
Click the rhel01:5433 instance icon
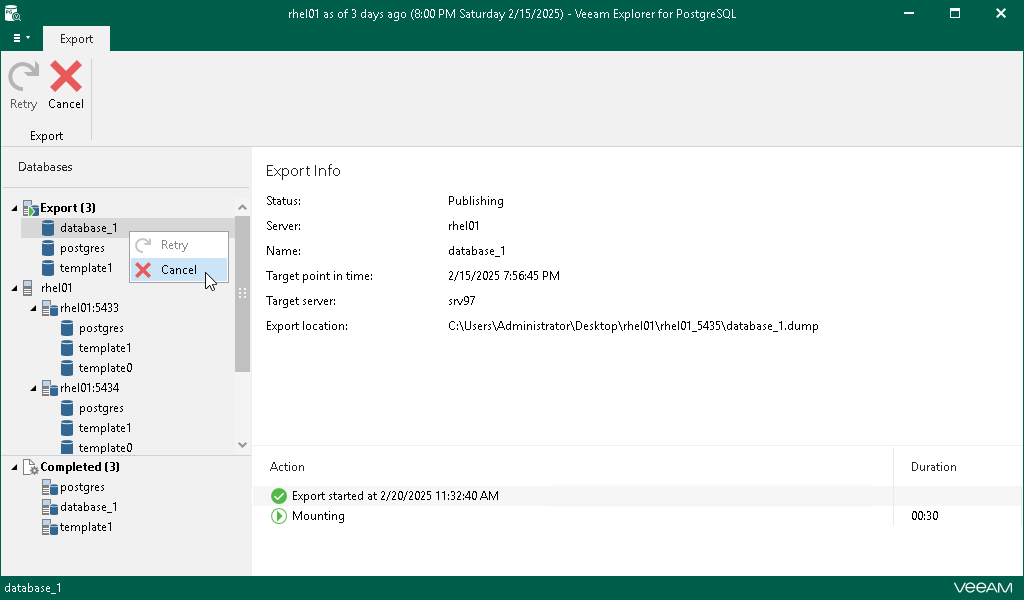(49, 308)
